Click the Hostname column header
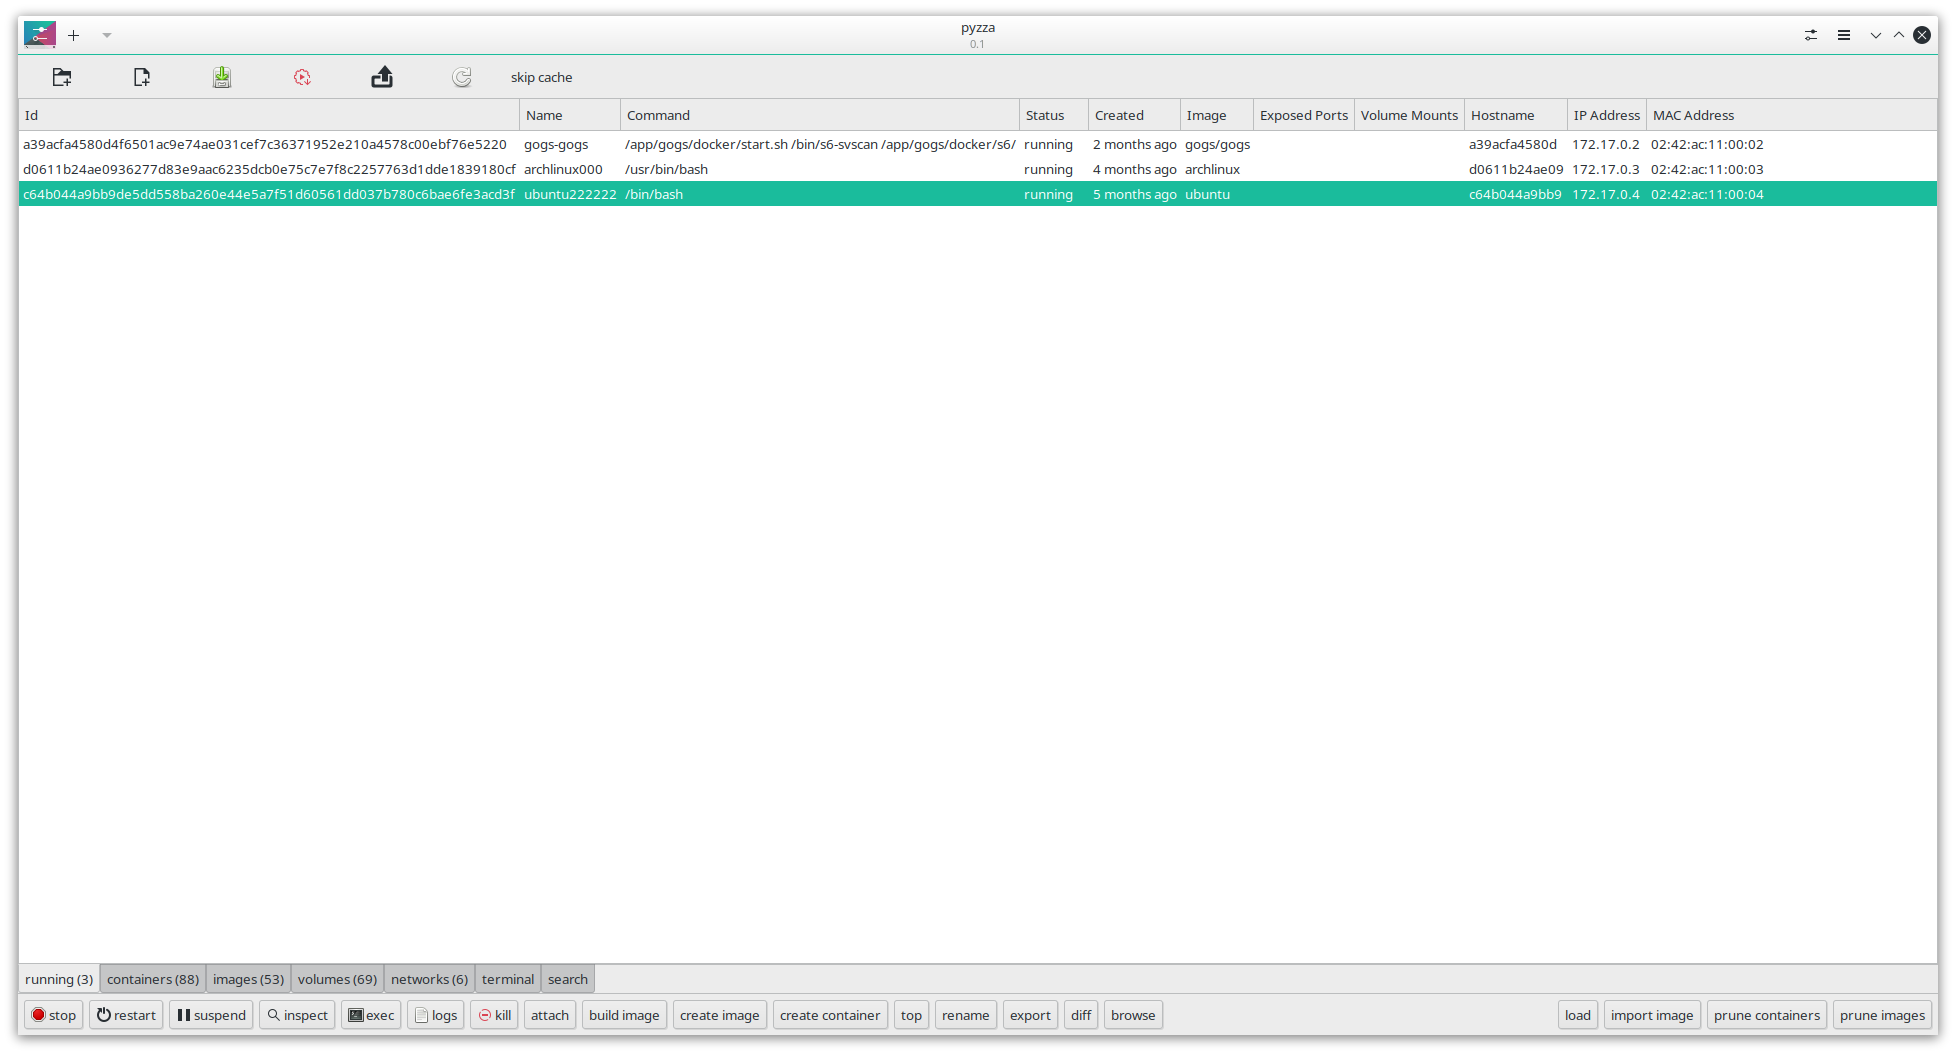The height and width of the screenshot is (1055, 1956). [1516, 115]
